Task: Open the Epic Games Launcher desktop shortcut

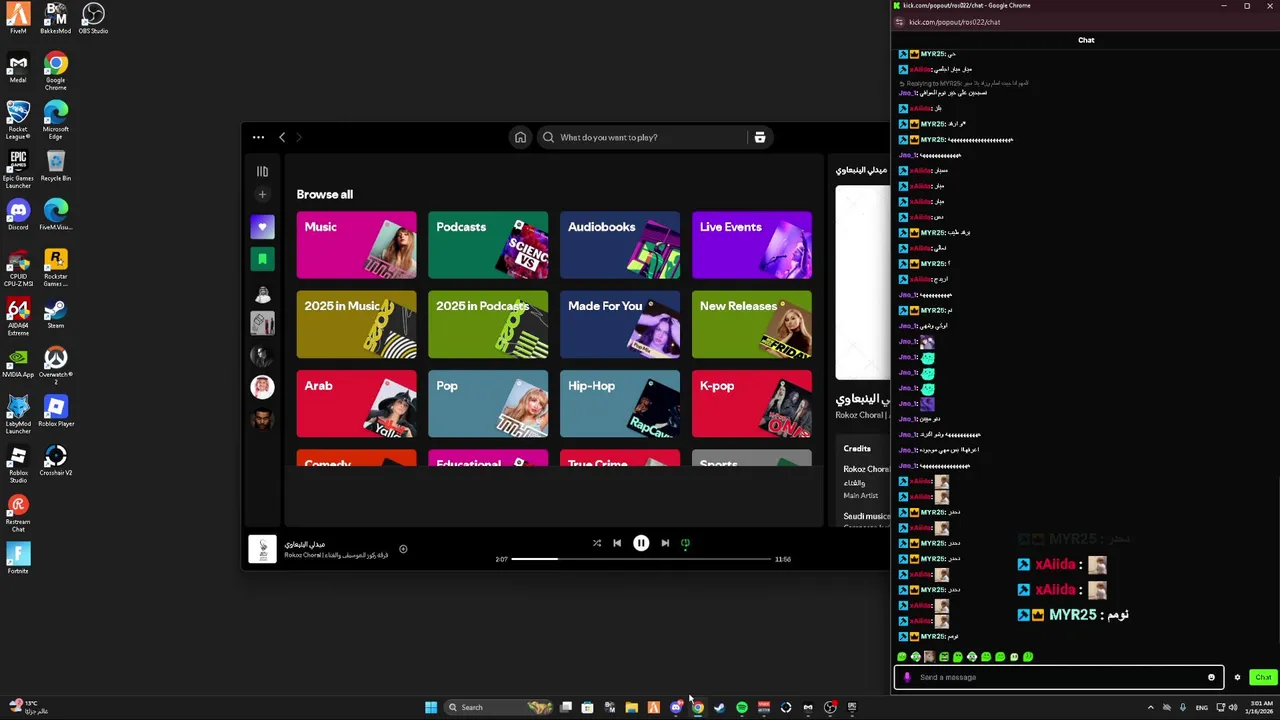Action: click(x=18, y=170)
